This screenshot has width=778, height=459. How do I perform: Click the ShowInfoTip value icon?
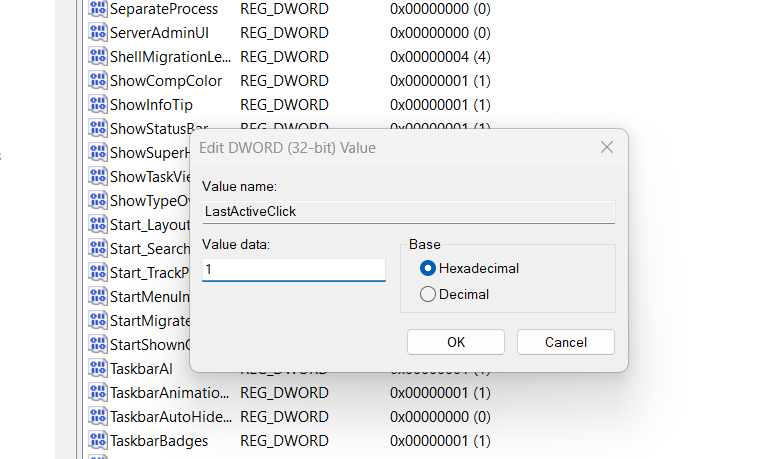(97, 105)
